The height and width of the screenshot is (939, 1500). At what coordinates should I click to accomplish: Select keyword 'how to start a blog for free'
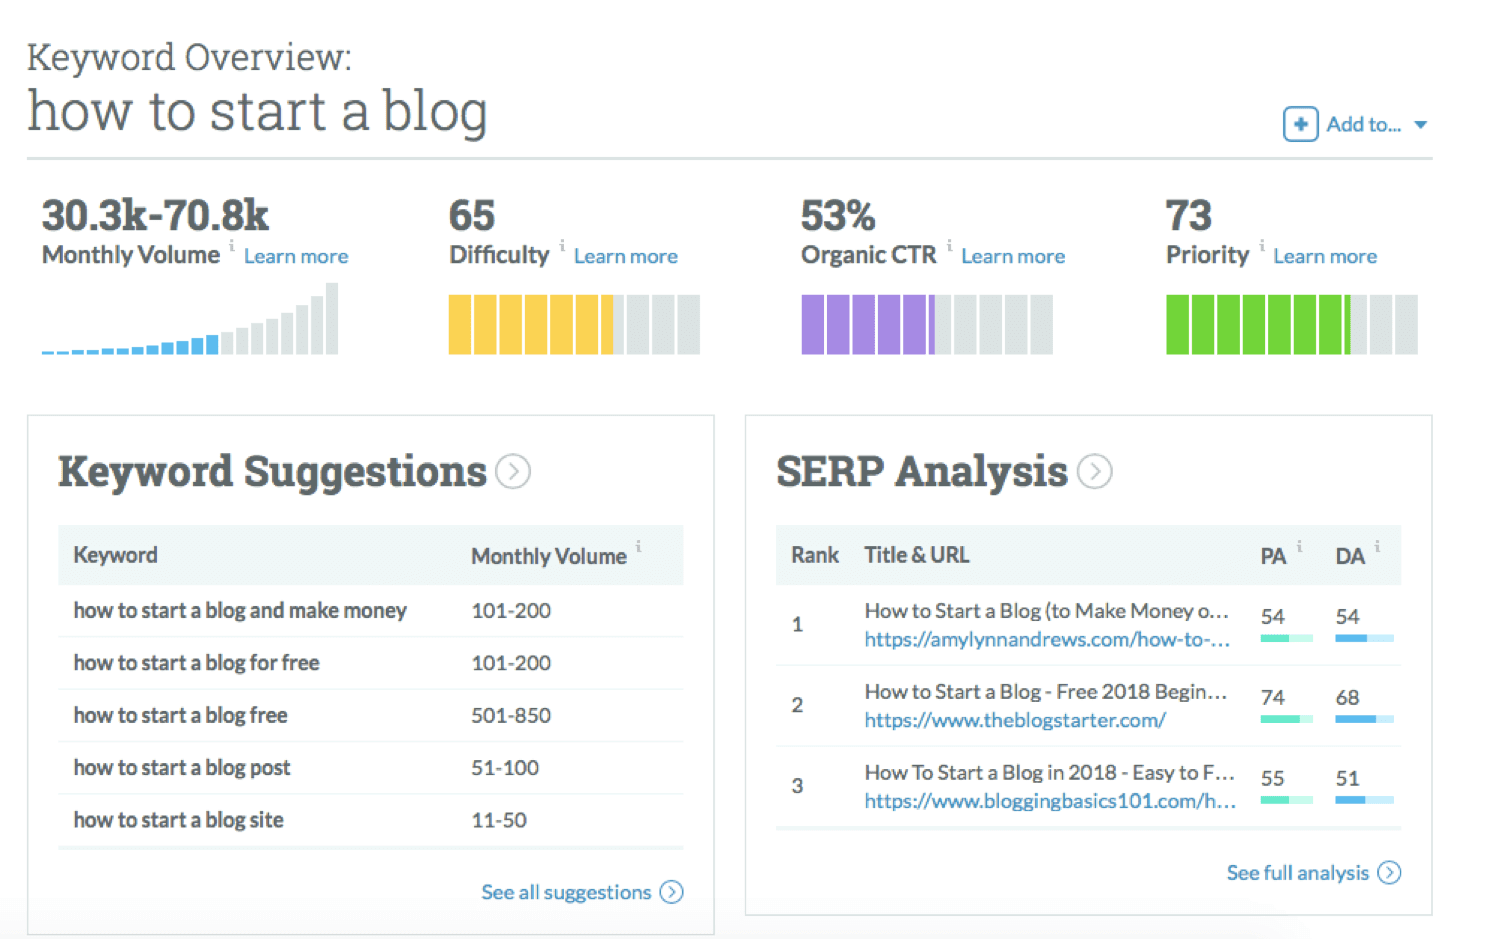[196, 663]
